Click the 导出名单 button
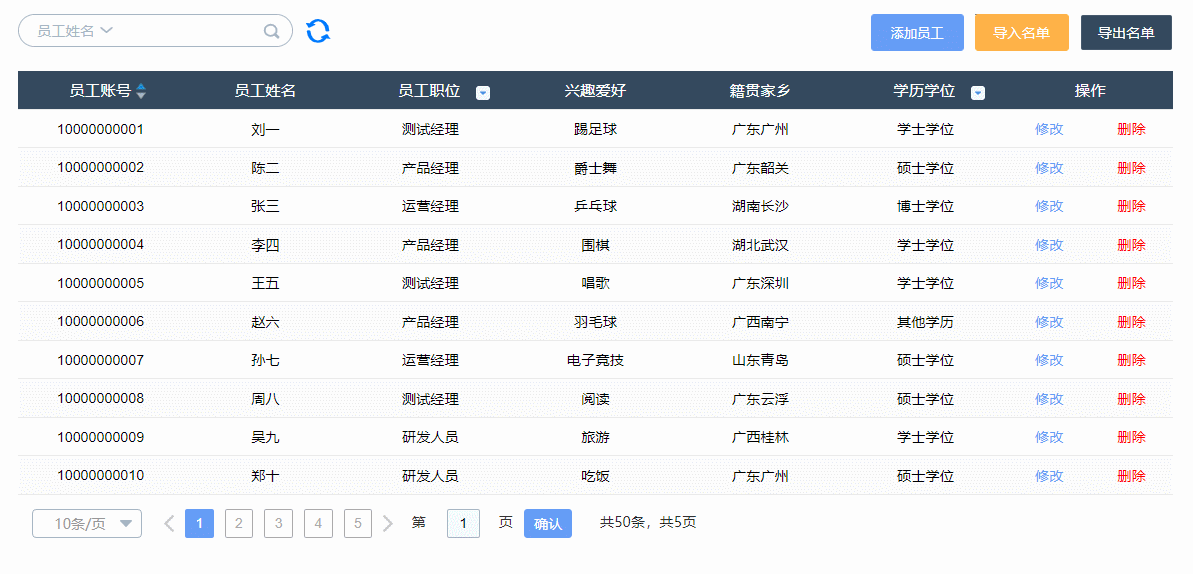Screen dimensions: 1193x574 1126,33
